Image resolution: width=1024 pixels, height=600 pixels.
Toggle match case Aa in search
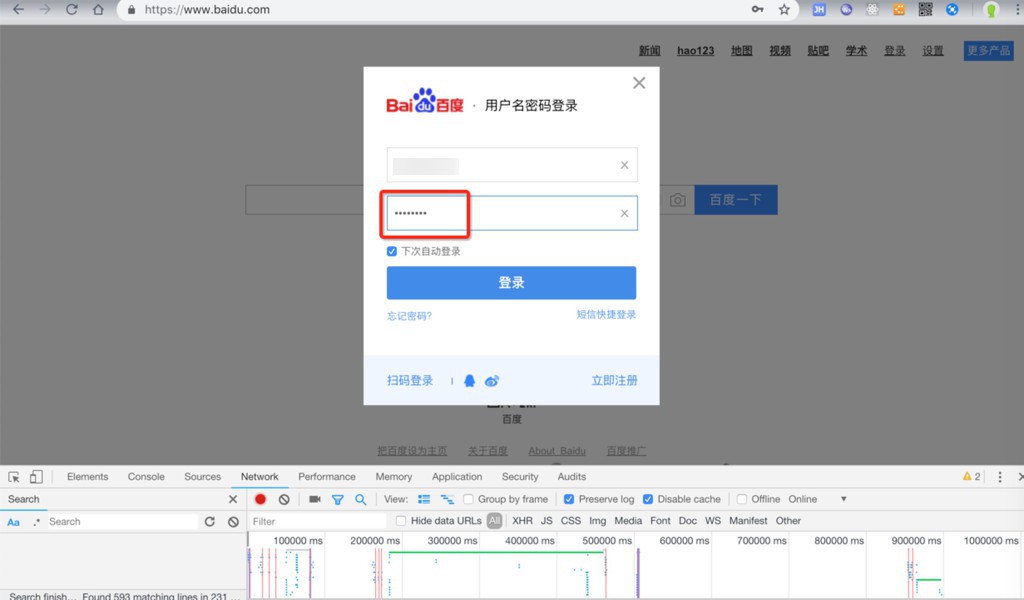click(x=13, y=522)
